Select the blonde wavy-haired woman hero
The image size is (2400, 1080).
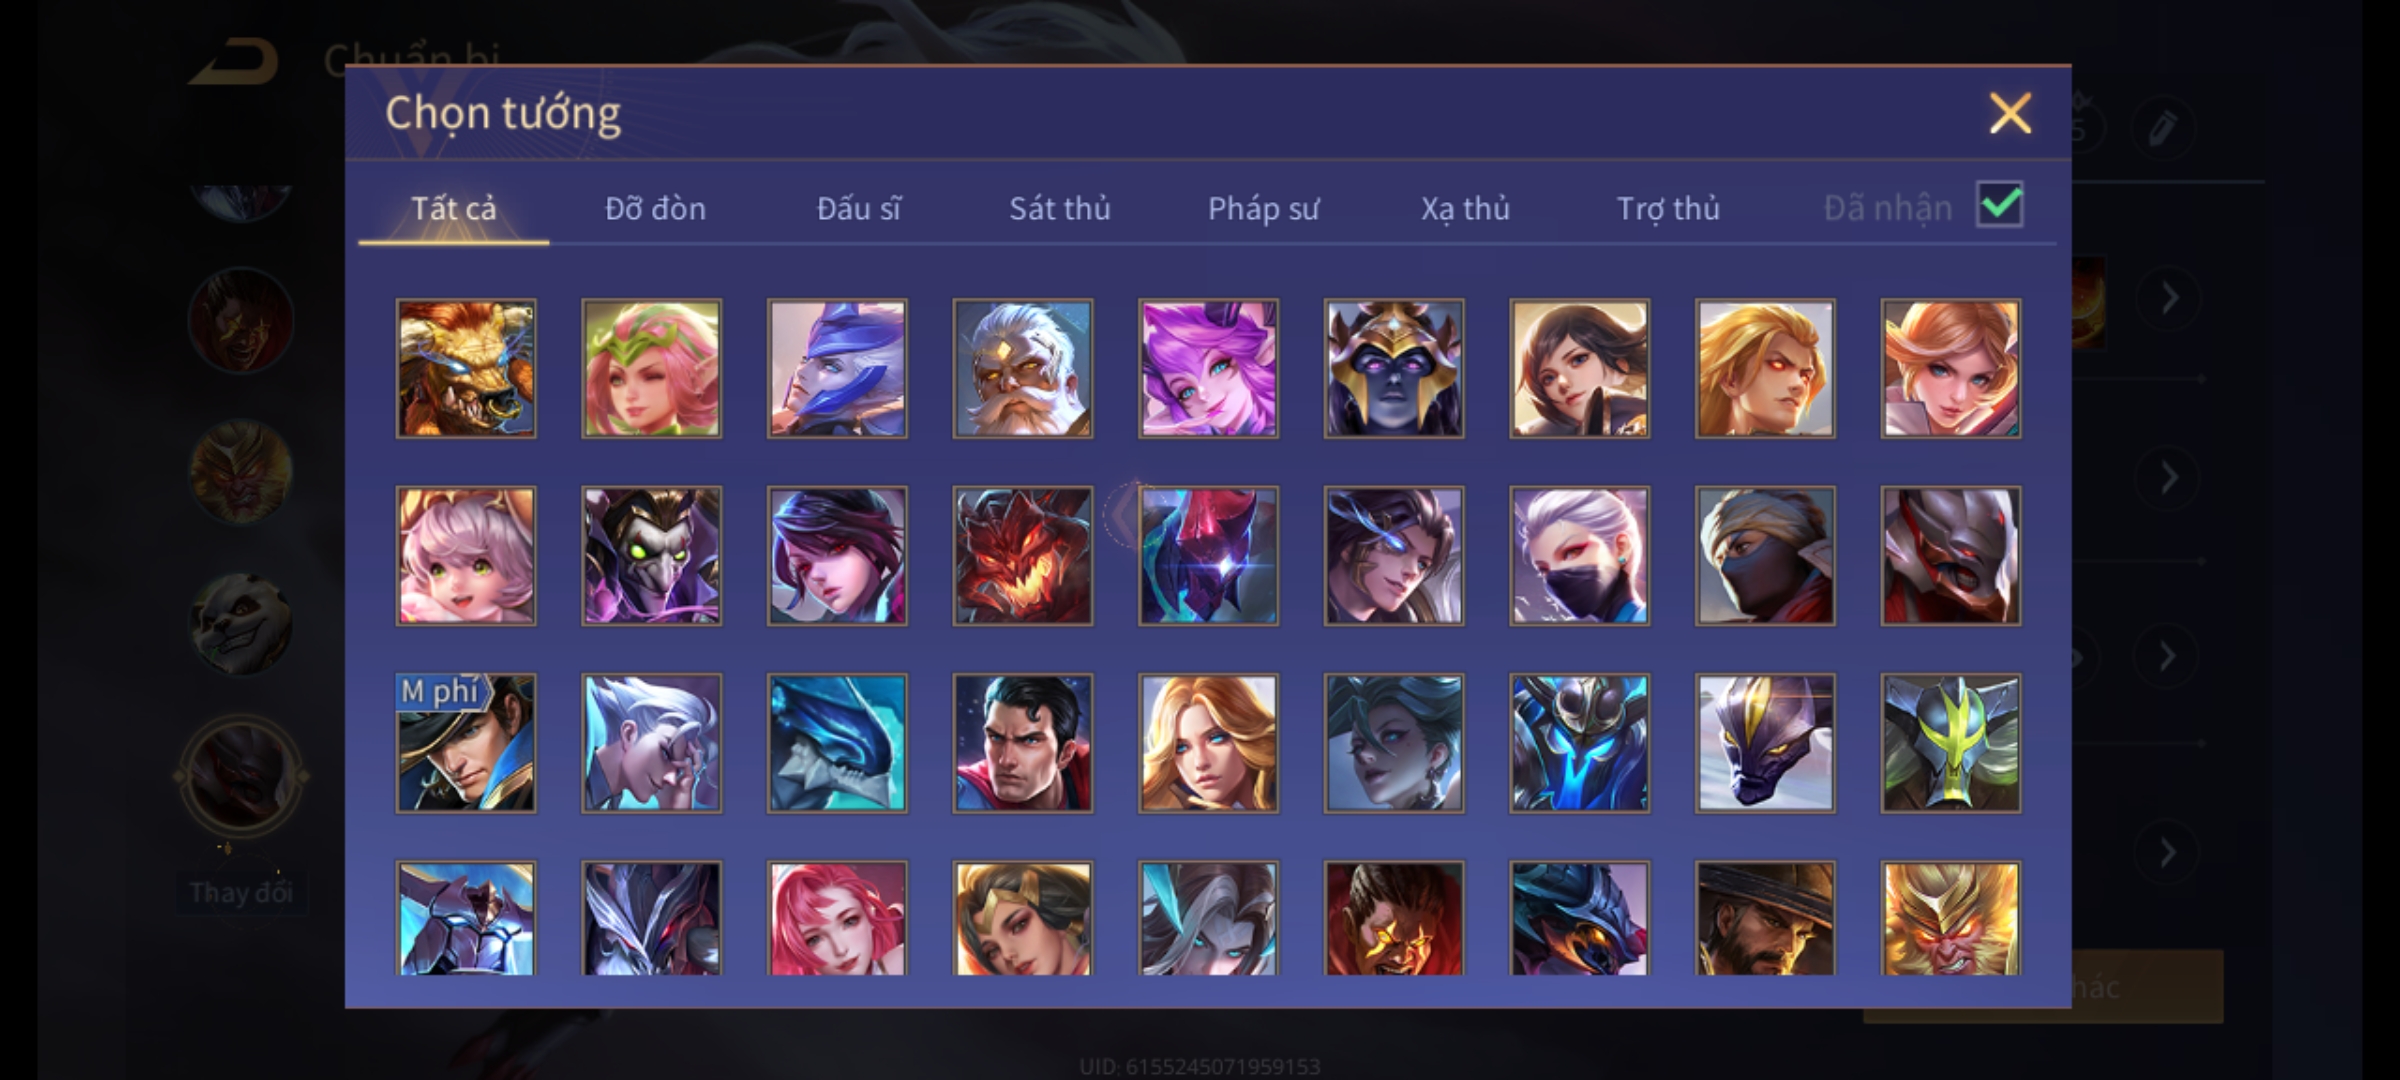coord(1208,743)
